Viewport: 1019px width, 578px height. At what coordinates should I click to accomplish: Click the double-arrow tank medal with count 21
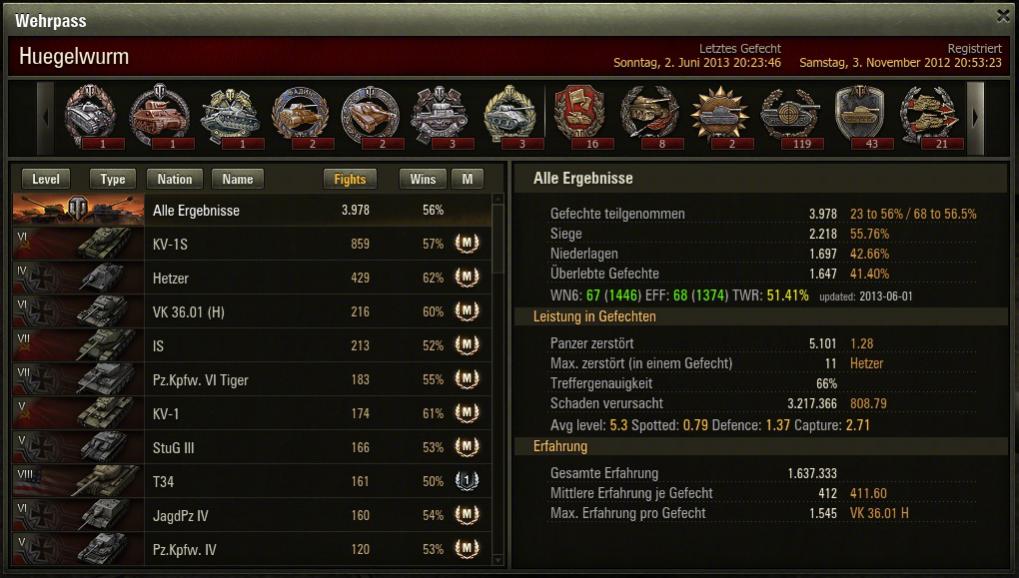[x=931, y=117]
